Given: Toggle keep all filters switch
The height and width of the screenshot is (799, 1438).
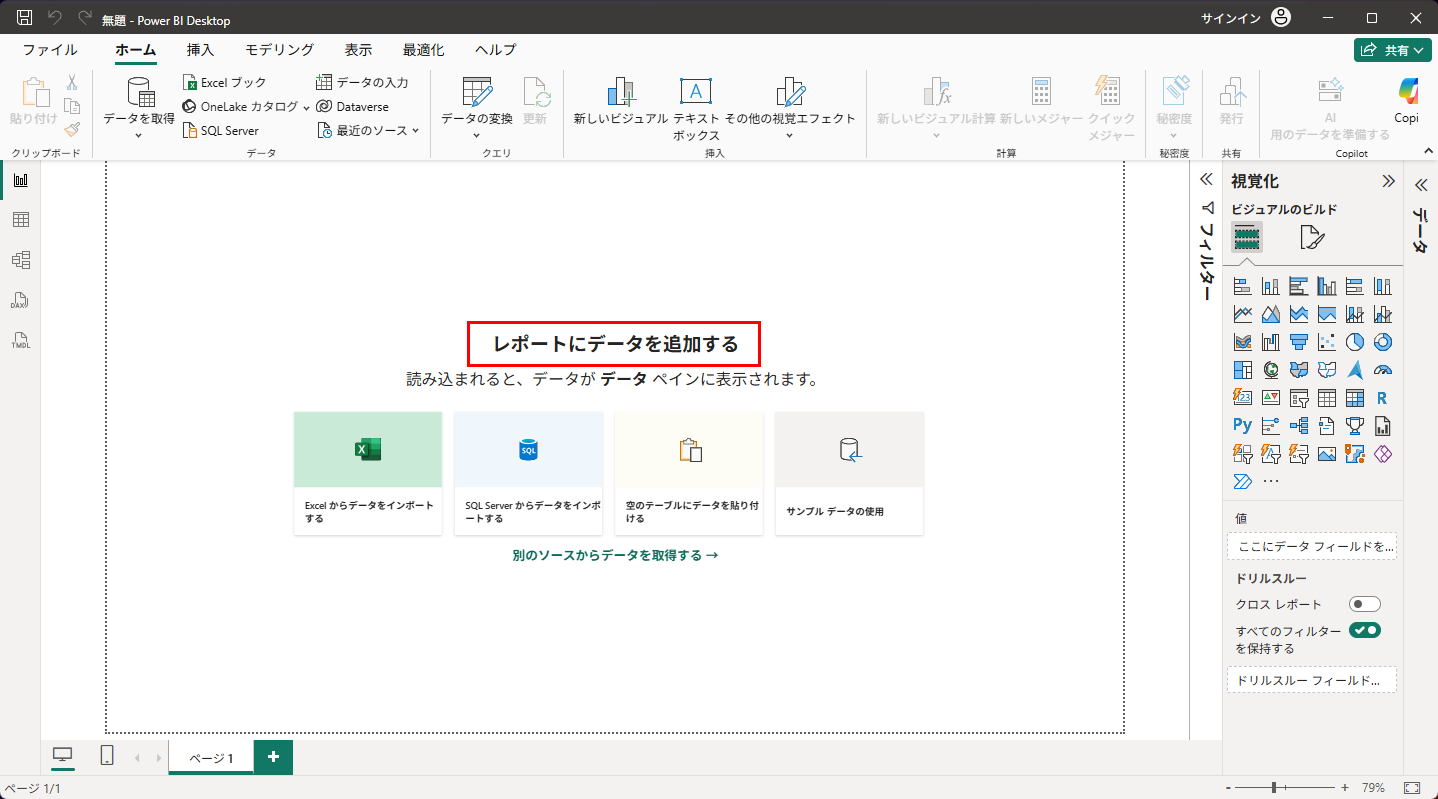Looking at the screenshot, I should 1364,630.
